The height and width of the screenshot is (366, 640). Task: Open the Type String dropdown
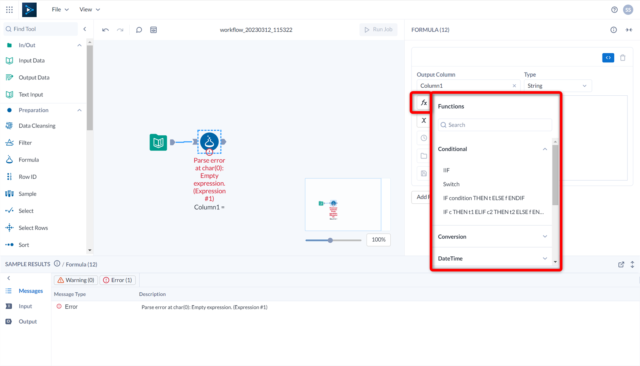(558, 86)
